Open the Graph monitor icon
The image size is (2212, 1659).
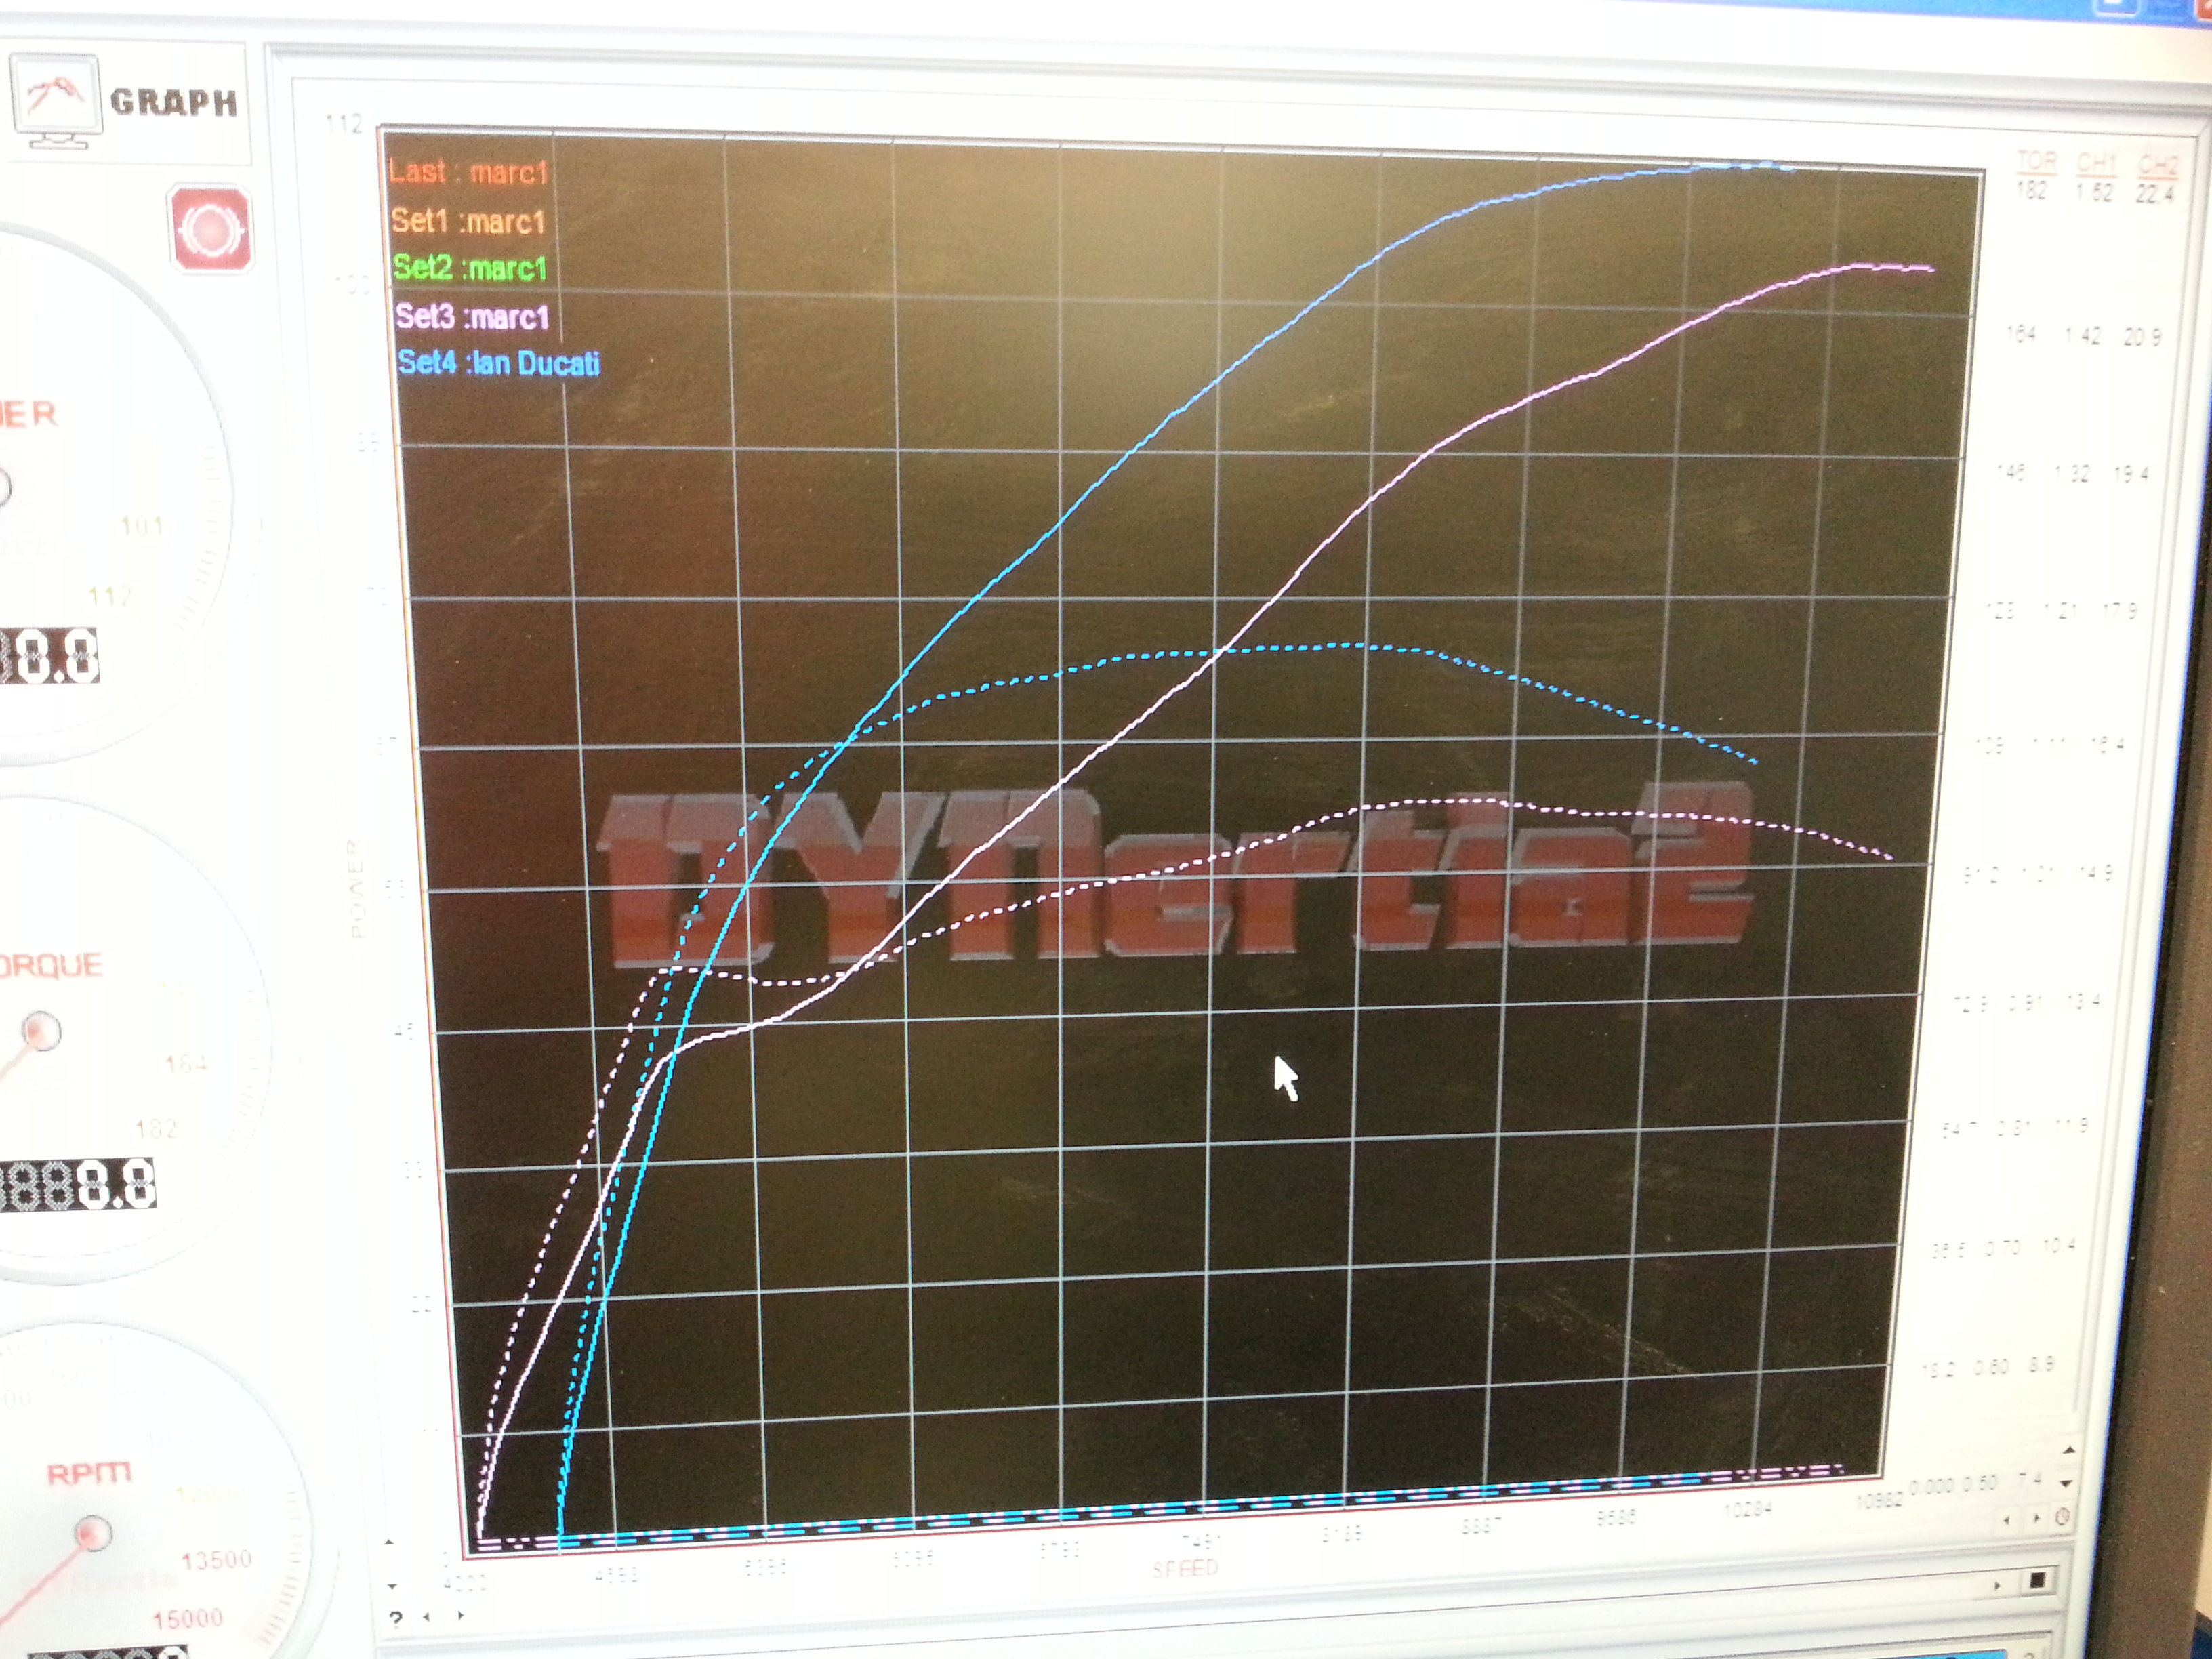point(56,102)
